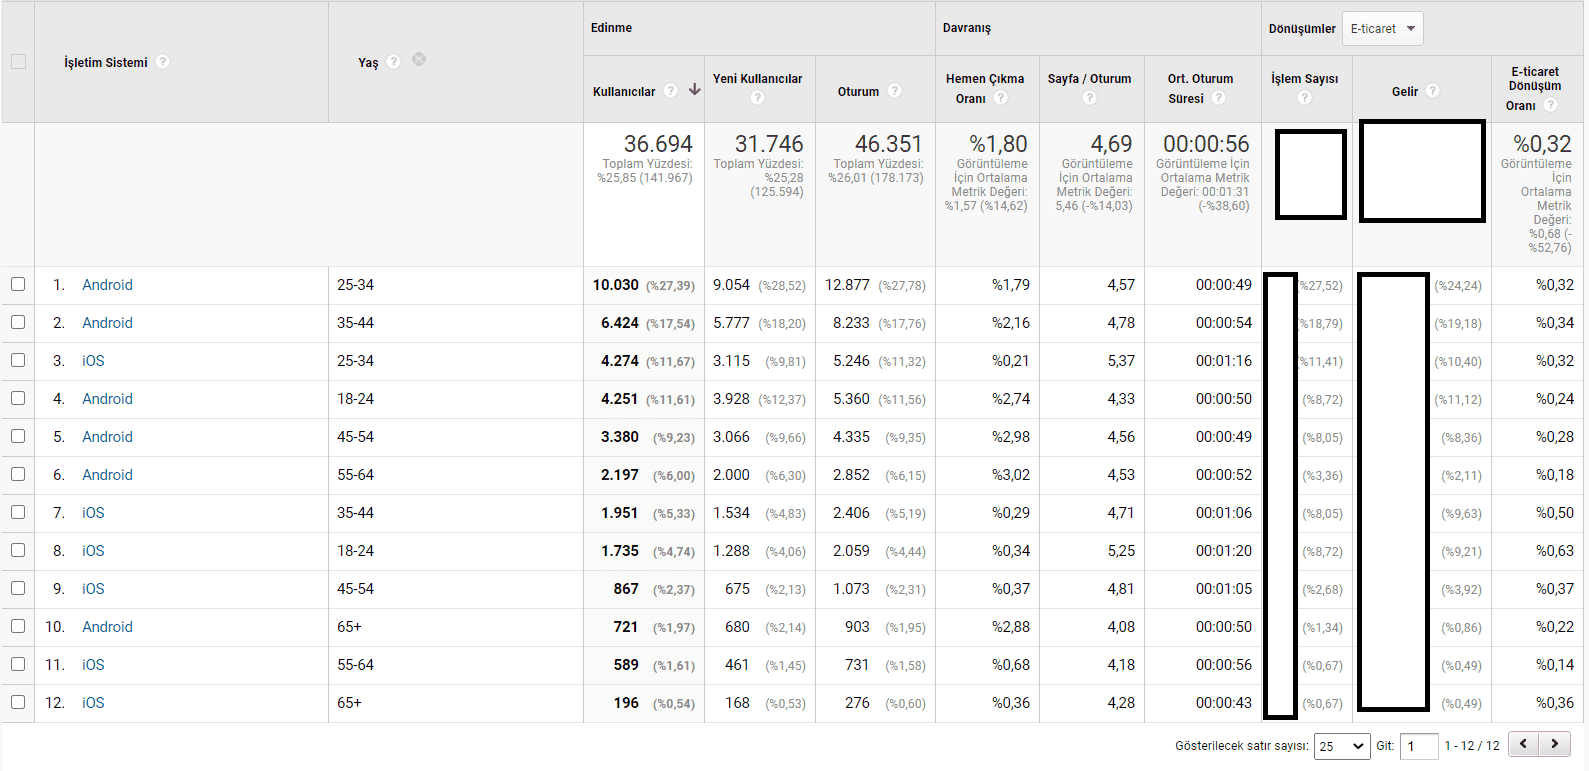Image resolution: width=1589 pixels, height=771 pixels.
Task: Go to next page arrow
Action: click(x=1554, y=744)
